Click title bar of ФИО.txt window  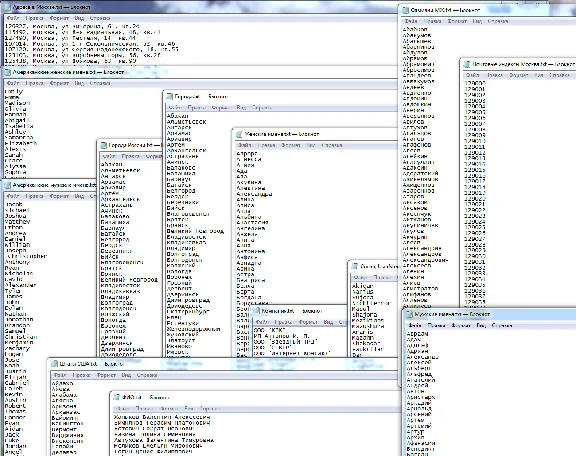coord(257,397)
